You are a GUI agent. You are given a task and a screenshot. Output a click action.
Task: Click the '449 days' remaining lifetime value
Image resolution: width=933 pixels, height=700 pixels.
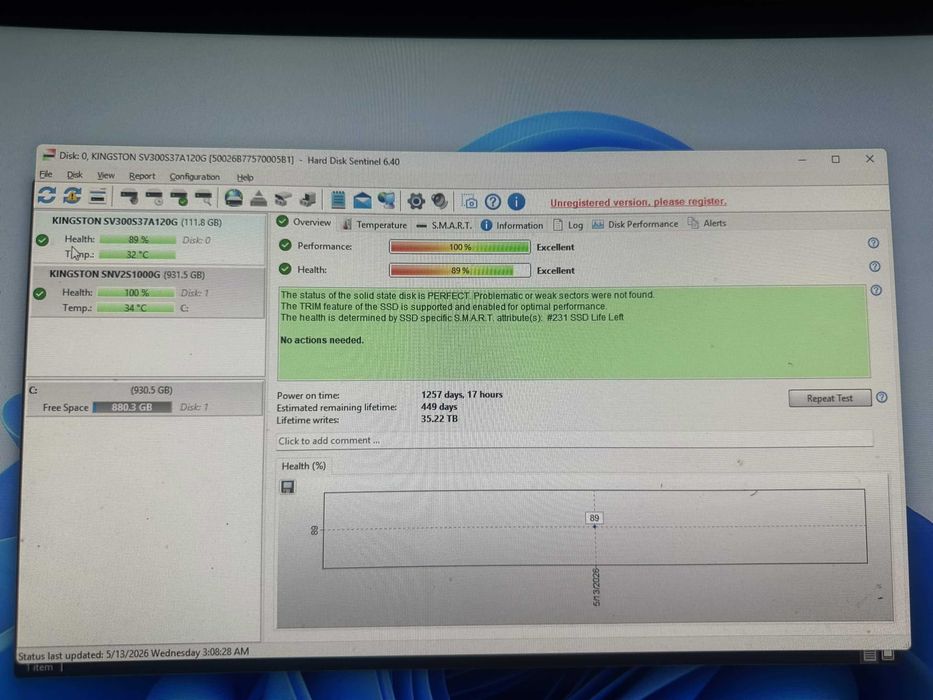439,407
